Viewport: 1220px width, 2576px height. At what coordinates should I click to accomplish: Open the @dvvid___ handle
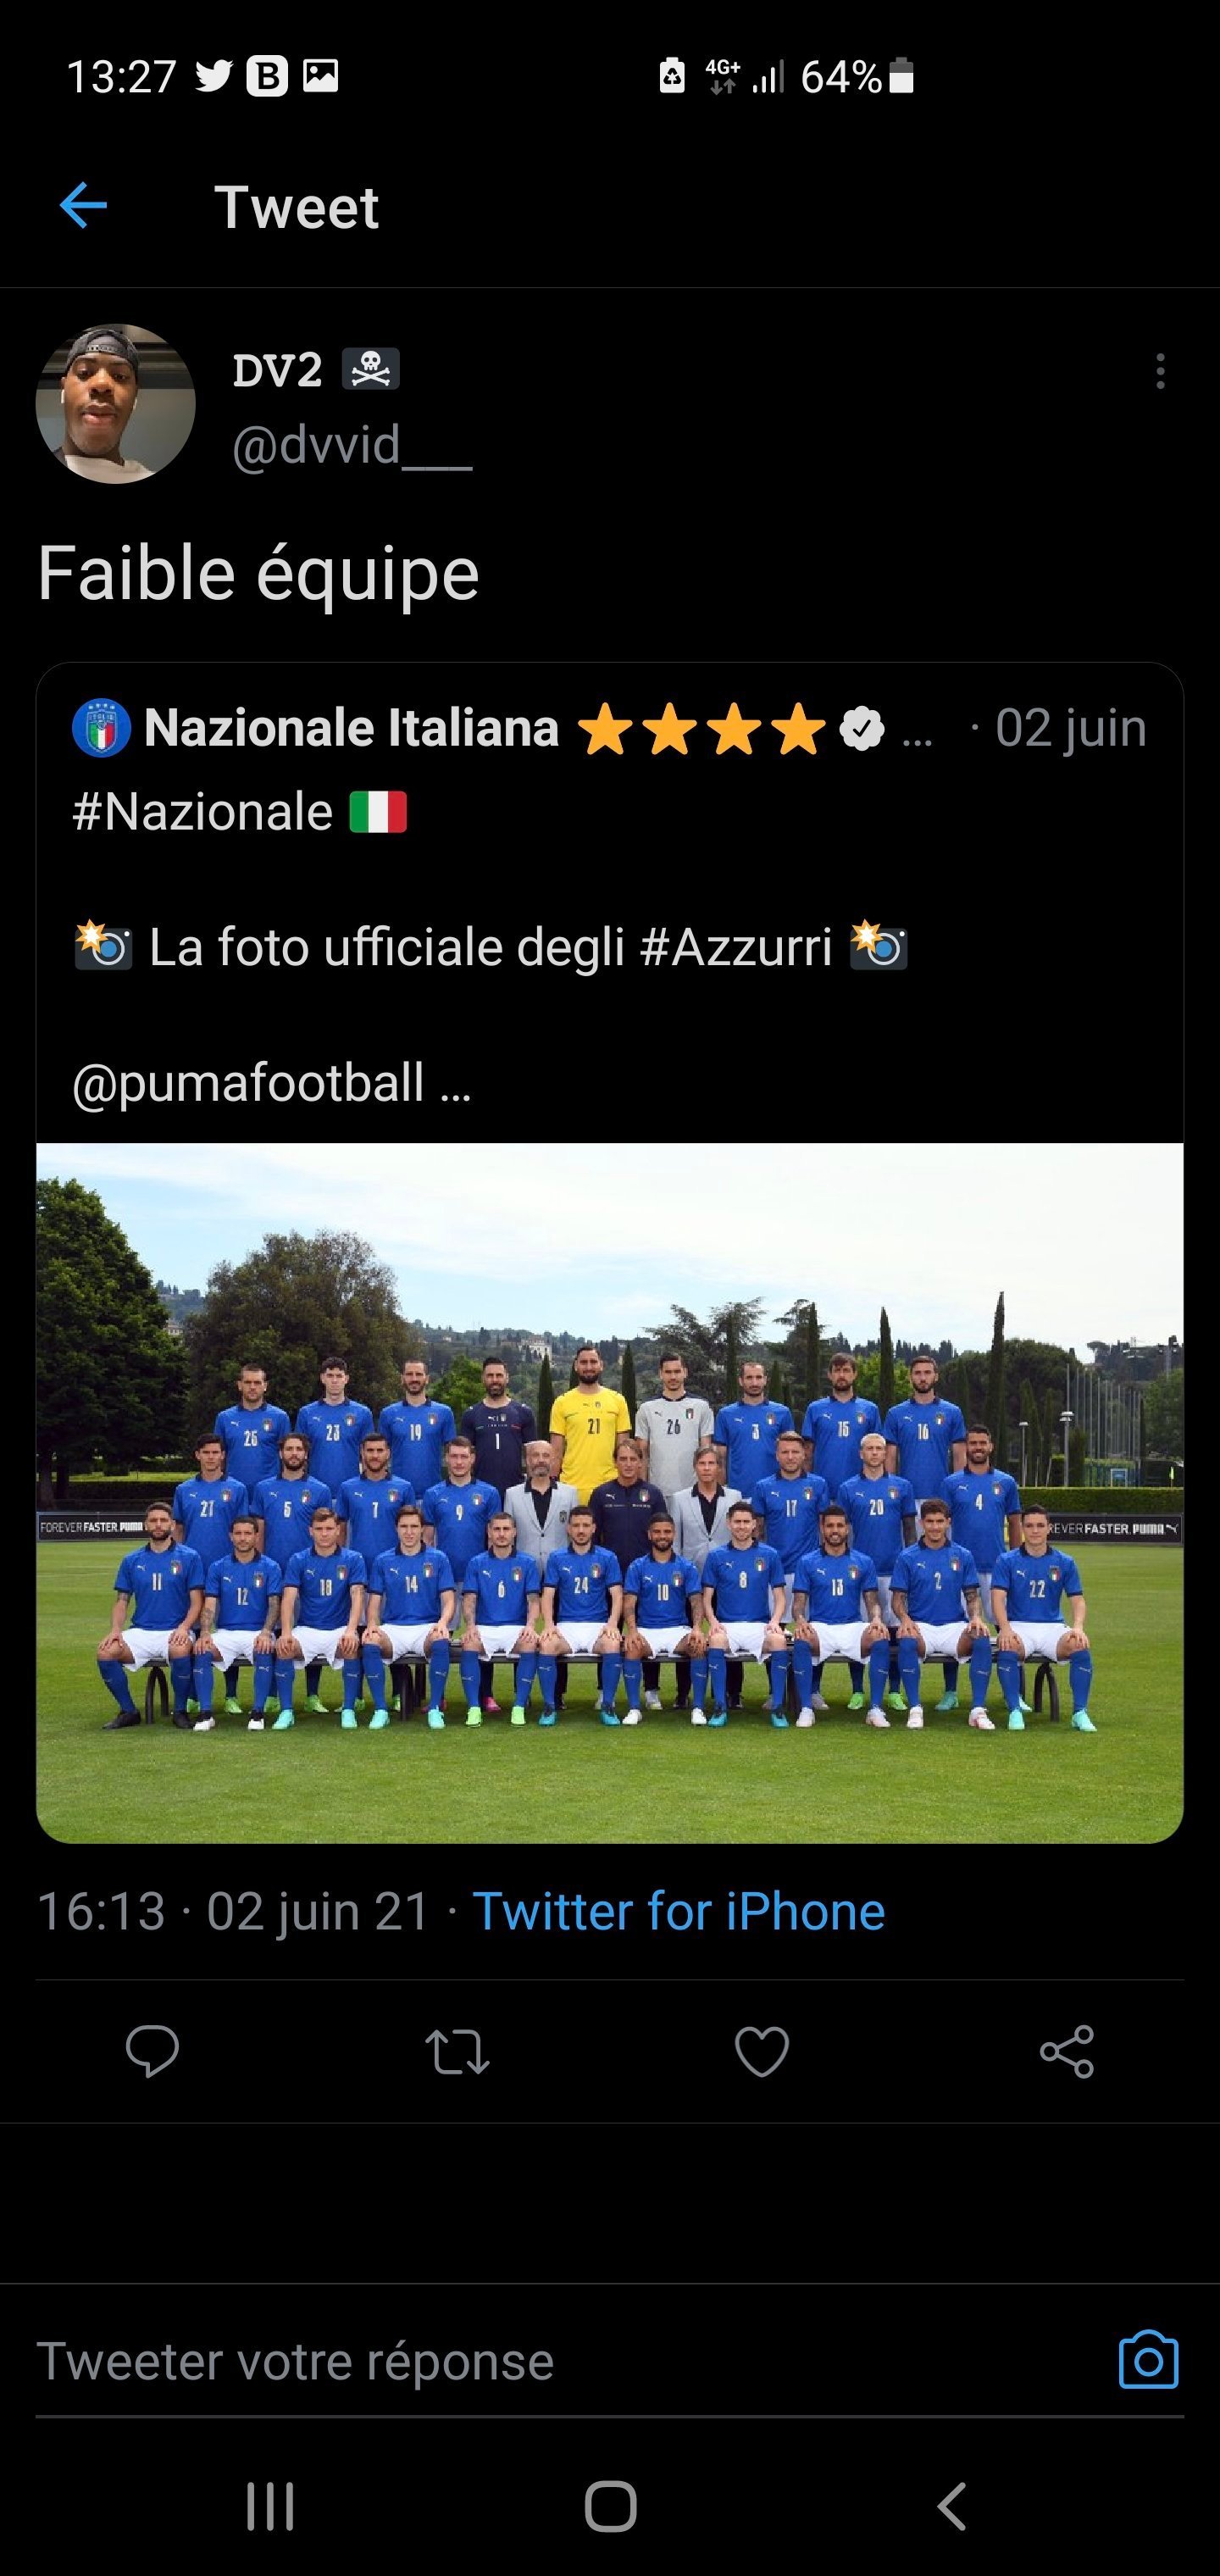pos(352,445)
